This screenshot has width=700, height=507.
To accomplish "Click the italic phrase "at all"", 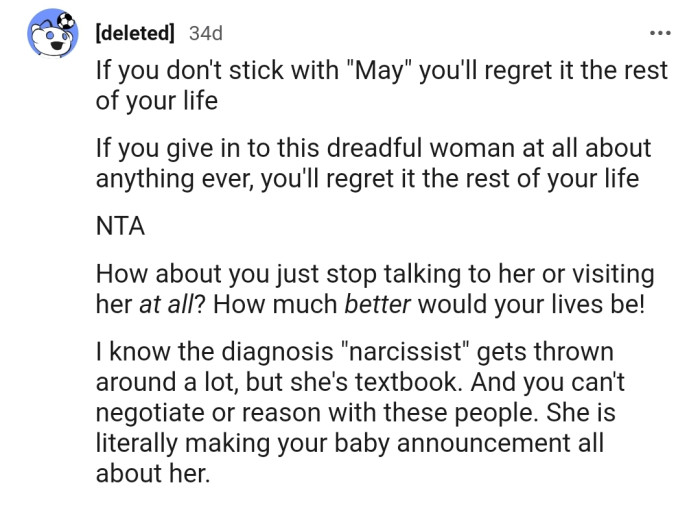I will pyautogui.click(x=165, y=303).
